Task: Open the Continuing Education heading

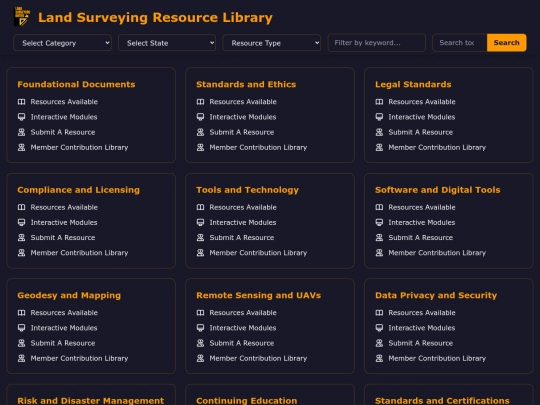Action: tap(247, 401)
